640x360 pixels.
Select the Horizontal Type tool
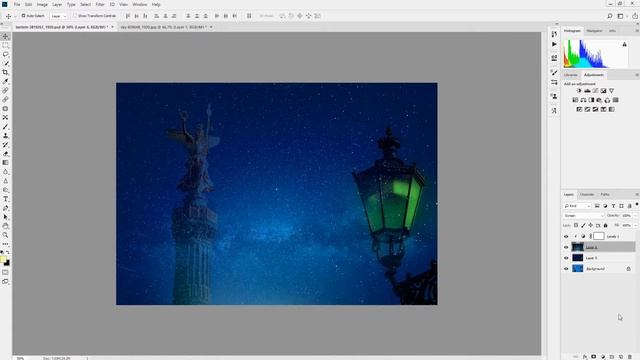click(5, 199)
